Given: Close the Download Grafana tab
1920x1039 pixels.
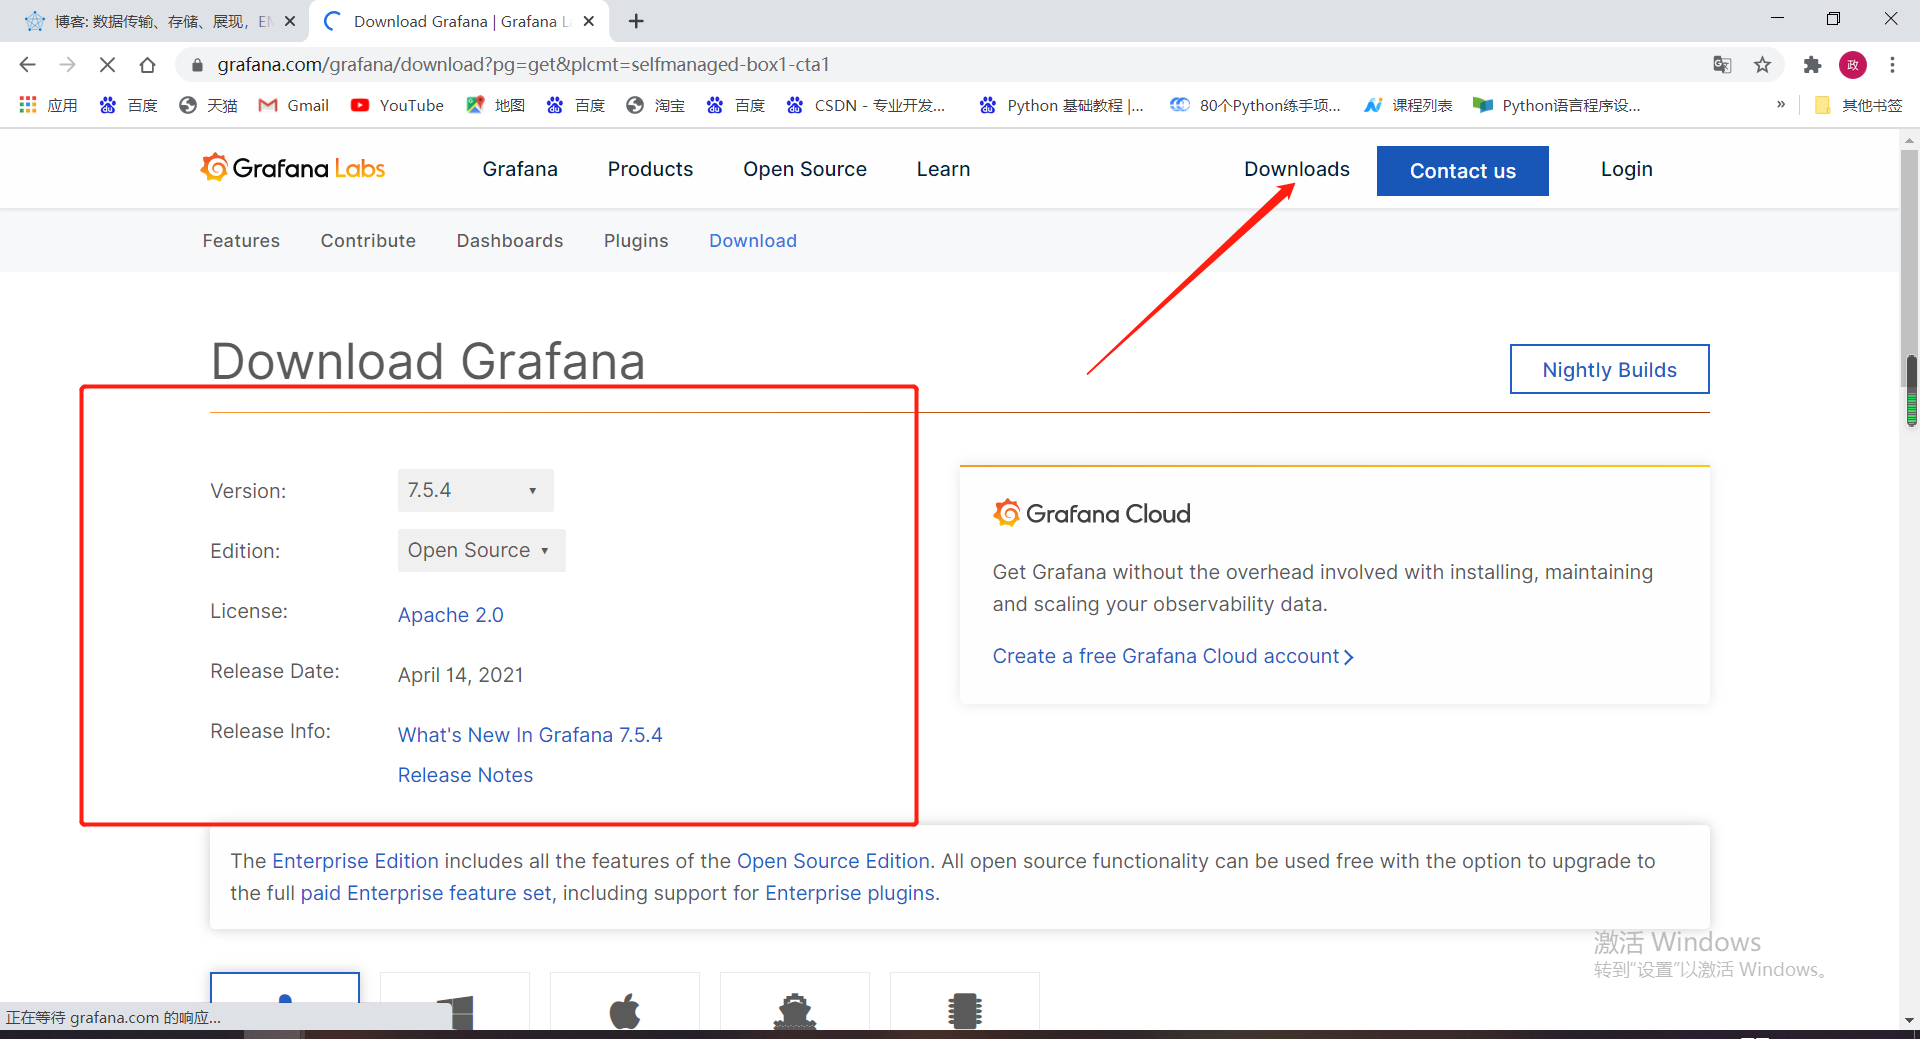Looking at the screenshot, I should point(589,21).
